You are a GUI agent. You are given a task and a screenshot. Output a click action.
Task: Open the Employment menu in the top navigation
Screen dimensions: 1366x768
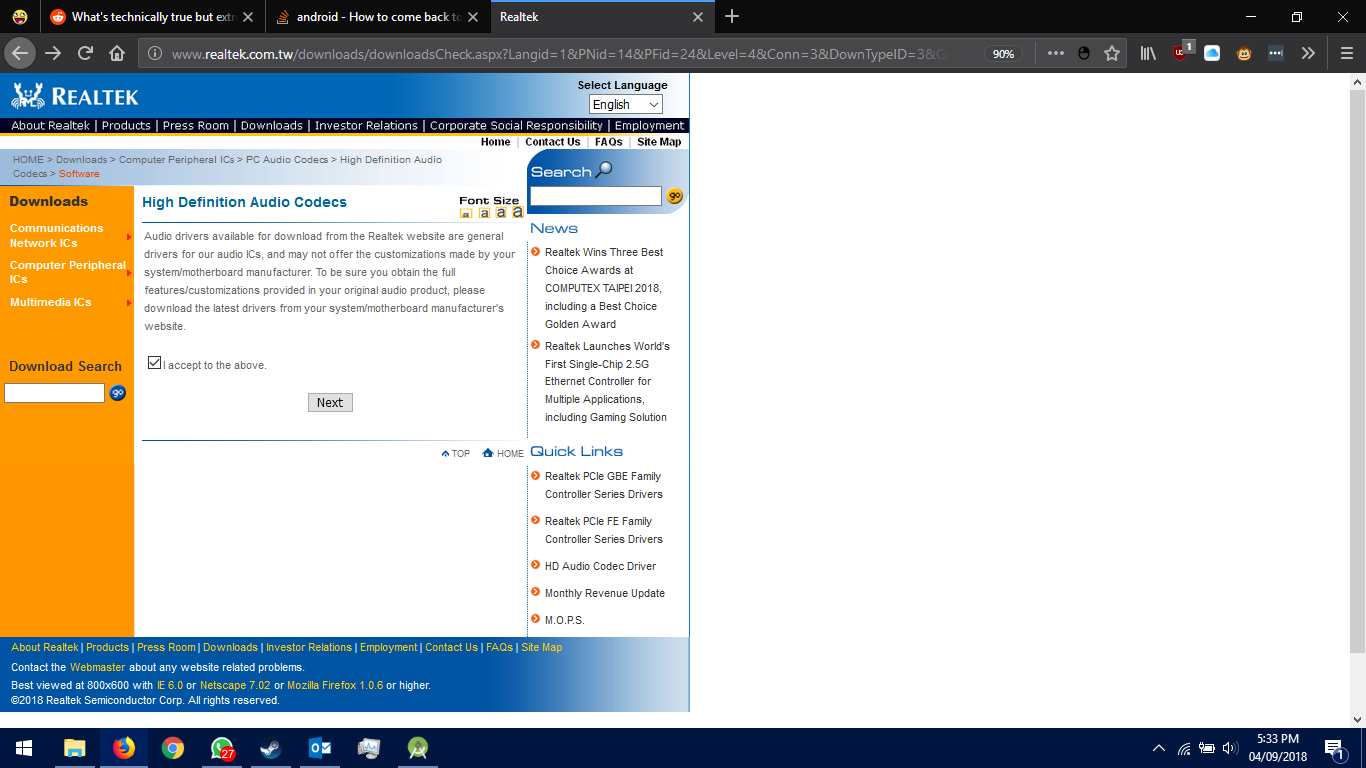650,125
